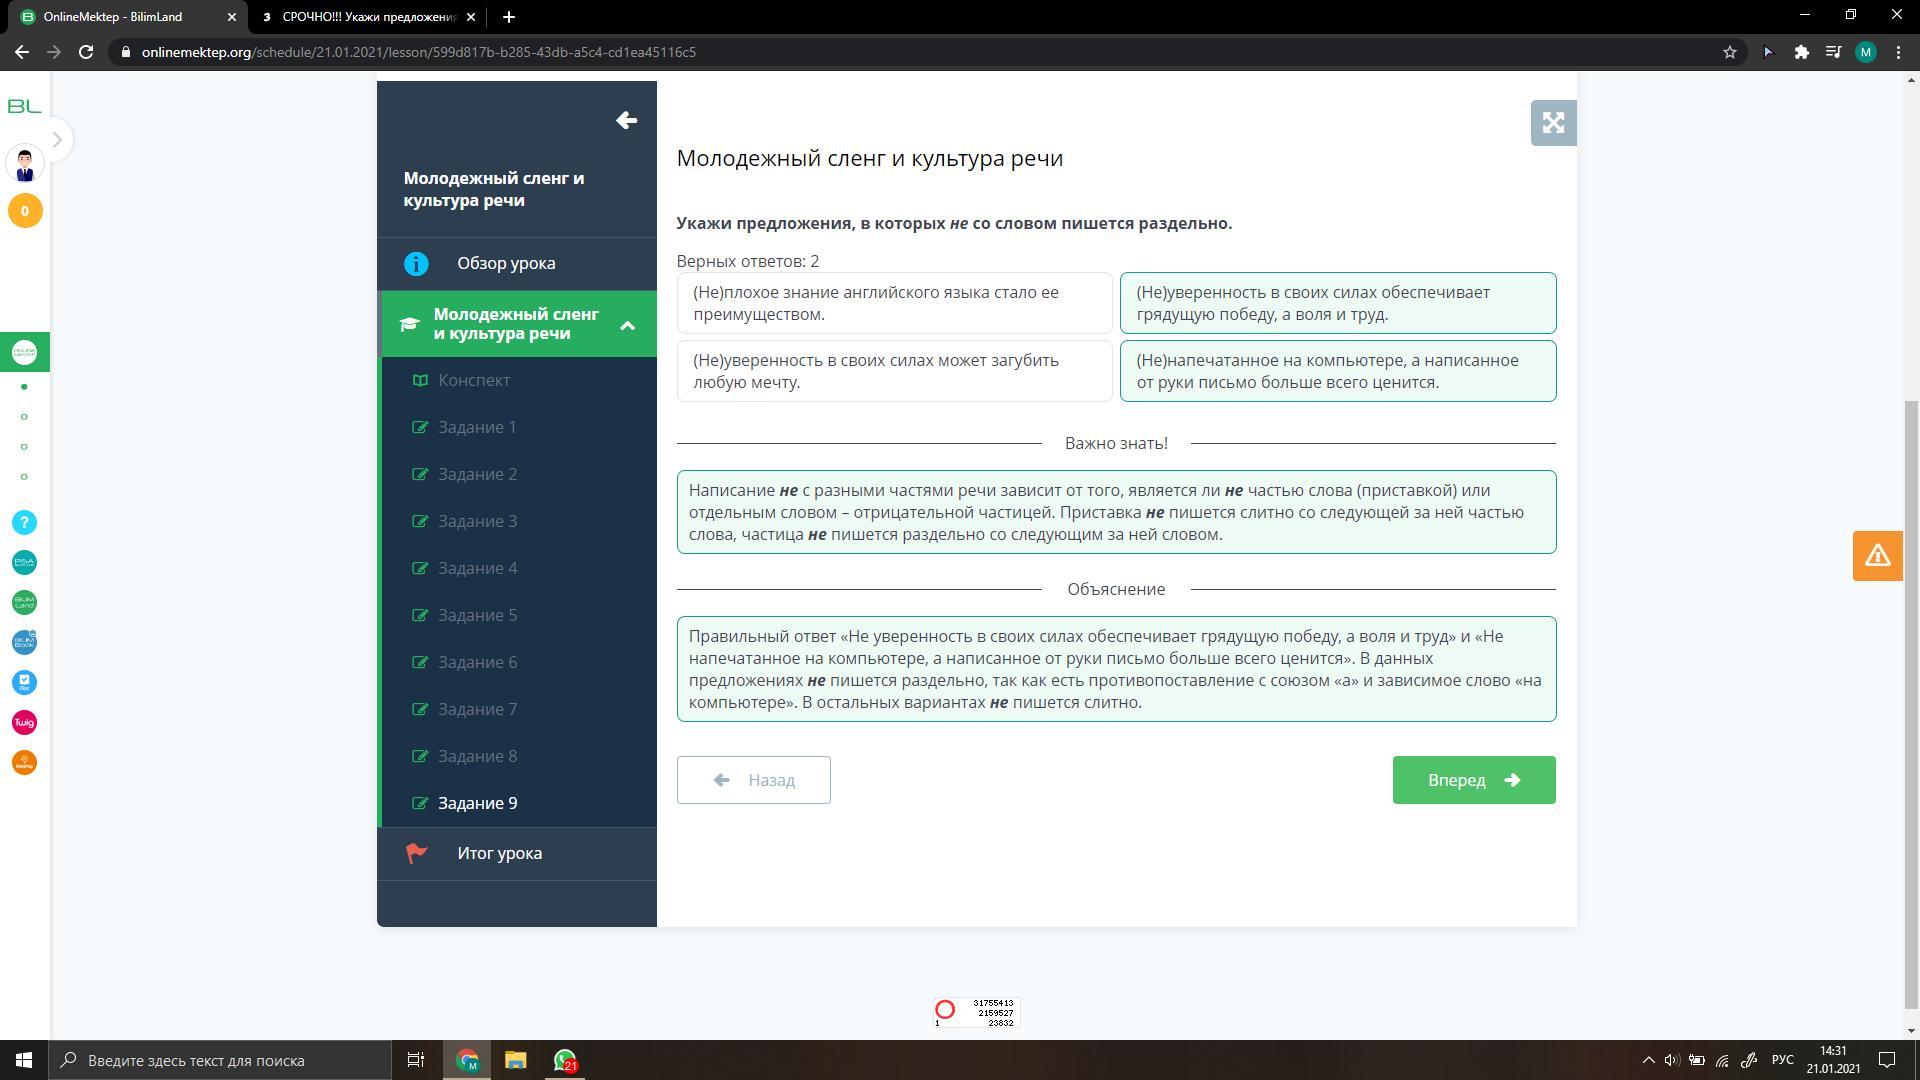Viewport: 1920px width, 1080px height.
Task: Select answer '(Не)плохое знание английского языка'
Action: [x=894, y=303]
